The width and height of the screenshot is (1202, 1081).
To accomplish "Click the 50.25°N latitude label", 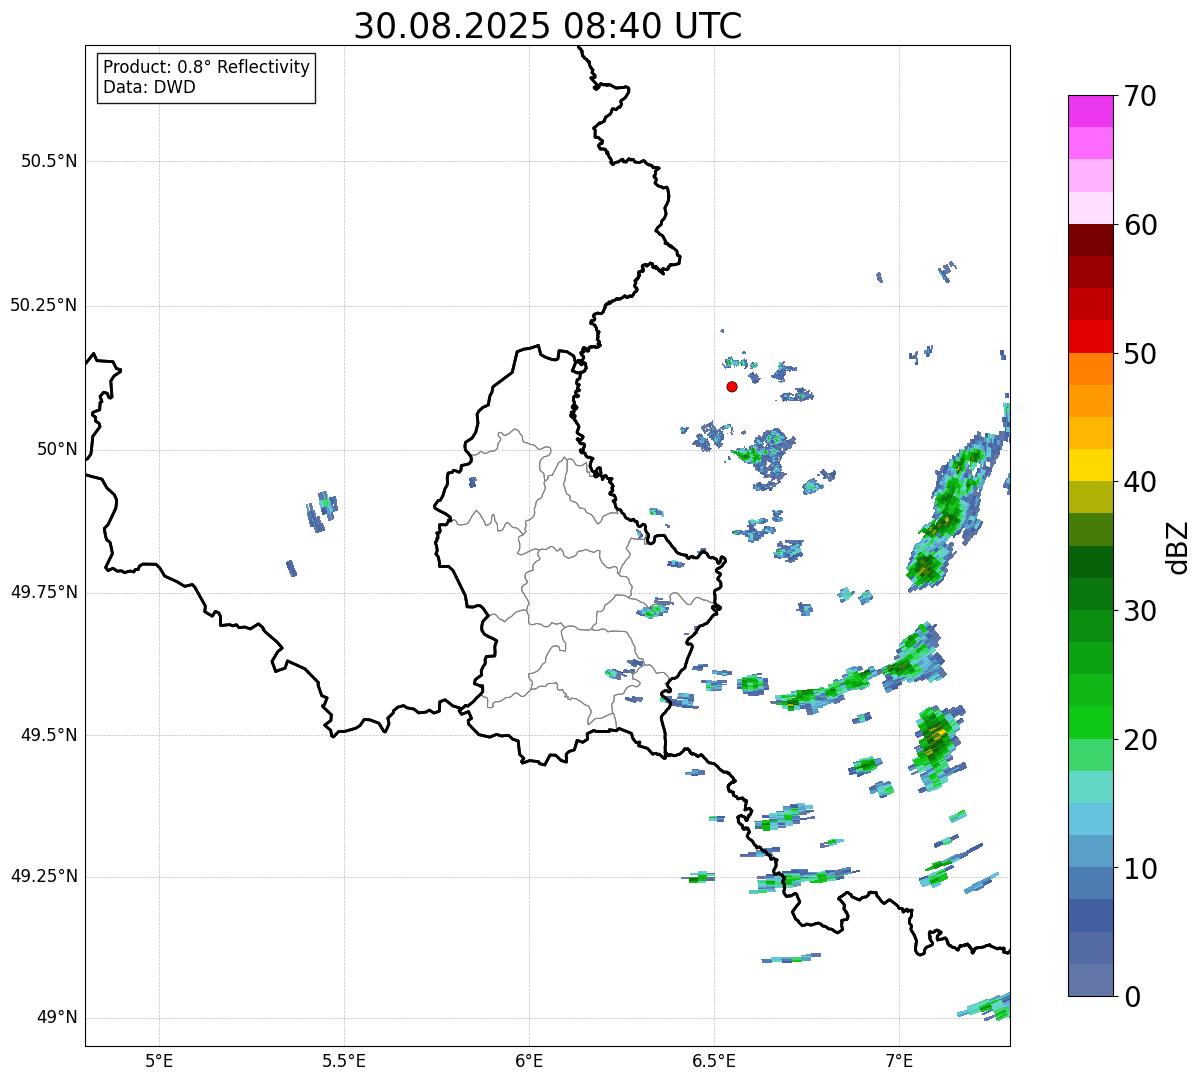I will [44, 305].
